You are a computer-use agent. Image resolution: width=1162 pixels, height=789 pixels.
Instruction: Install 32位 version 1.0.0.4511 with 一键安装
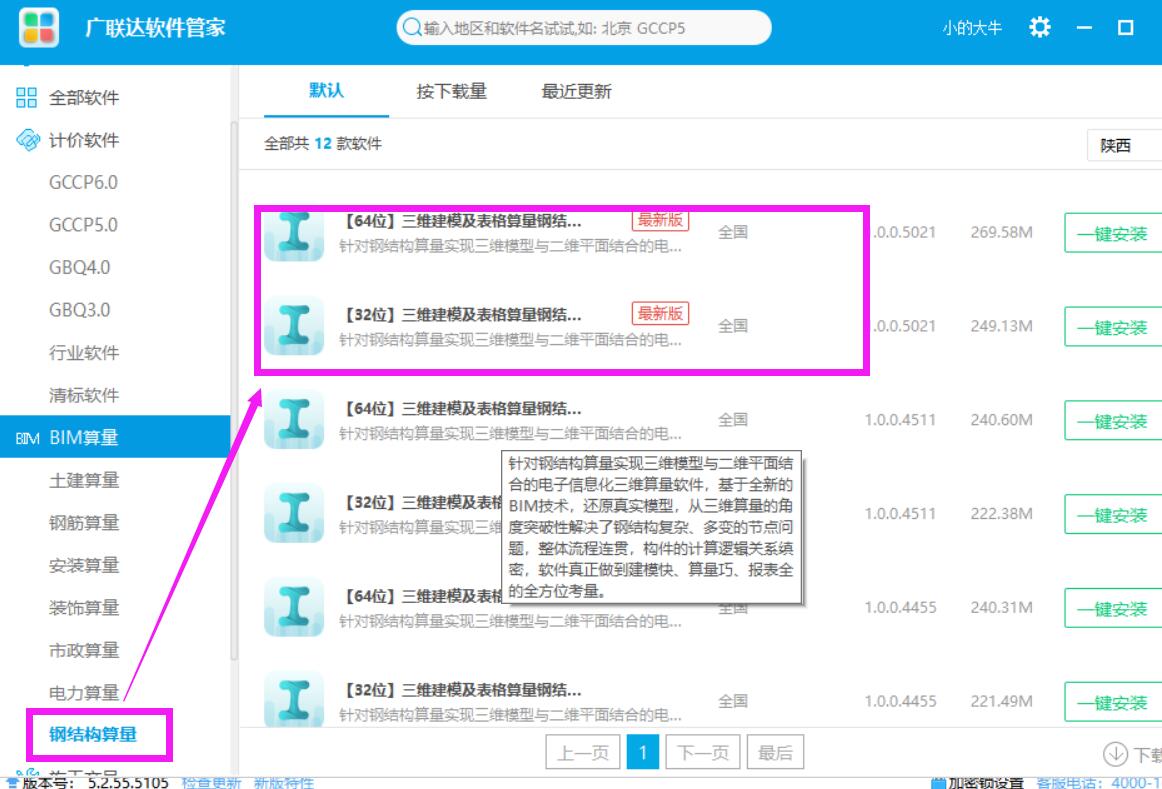pos(1112,514)
